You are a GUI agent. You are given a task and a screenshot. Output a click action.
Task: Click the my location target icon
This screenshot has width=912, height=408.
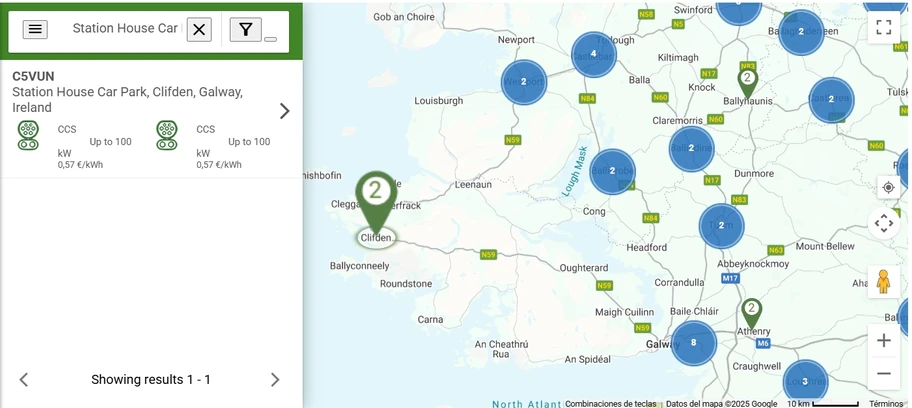click(887, 187)
